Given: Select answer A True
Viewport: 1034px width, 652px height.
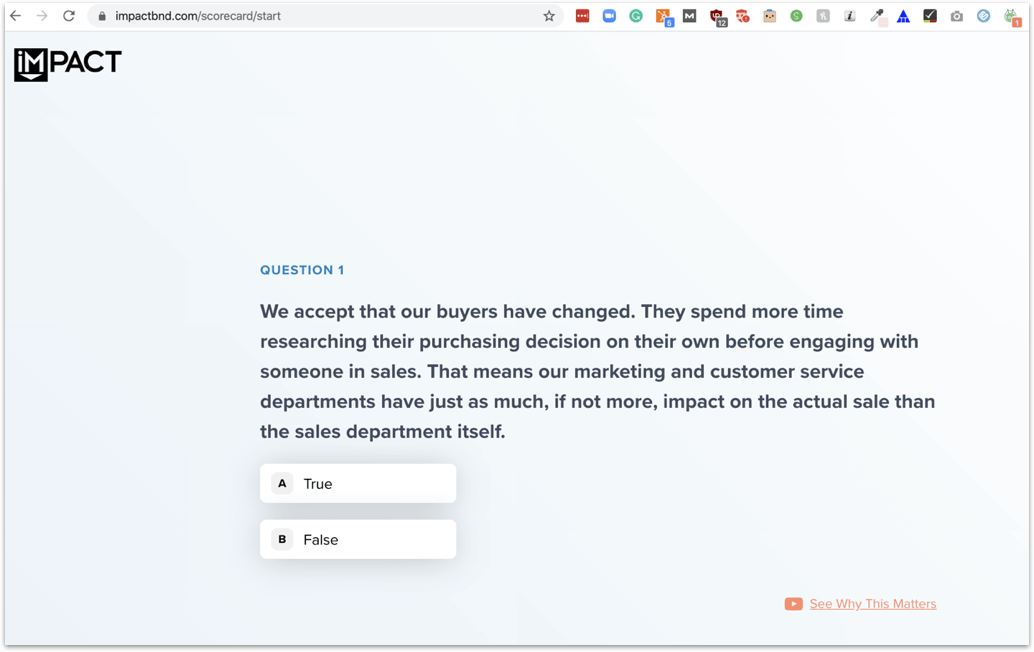Looking at the screenshot, I should pyautogui.click(x=358, y=483).
